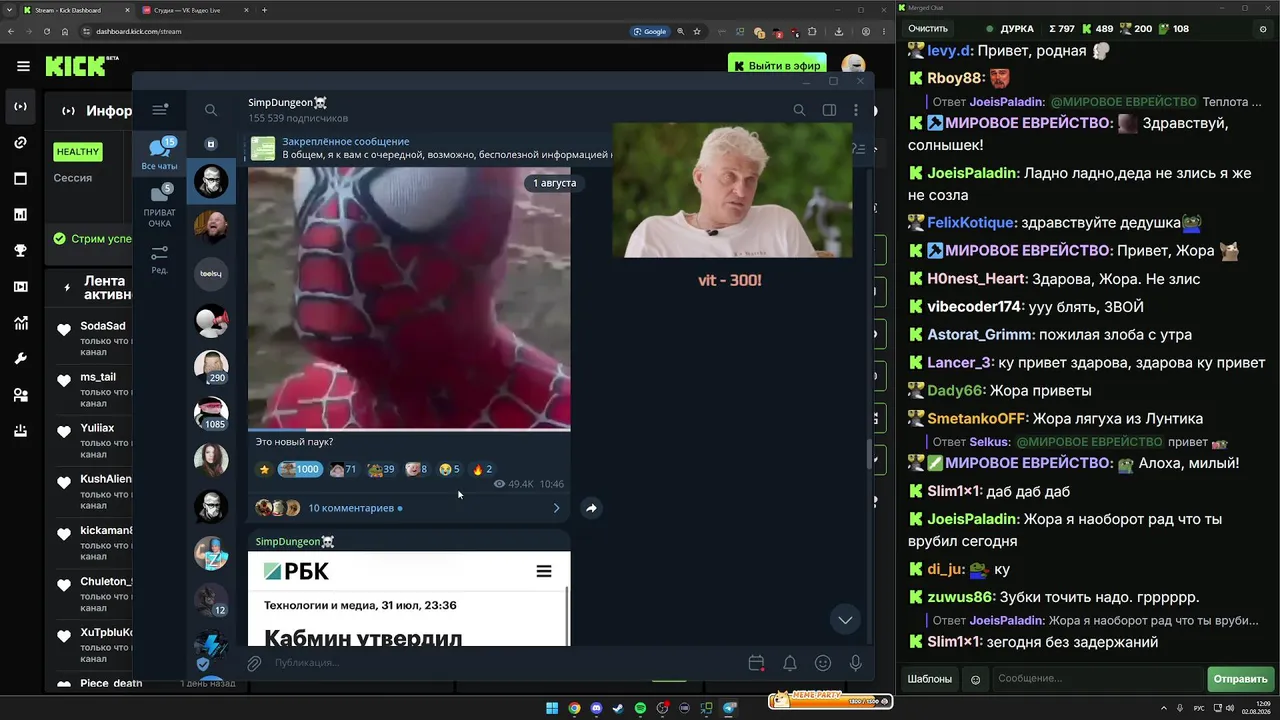This screenshot has height=720, width=1280.
Task: Open the Kick sidebar trophy icon
Action: (20, 251)
